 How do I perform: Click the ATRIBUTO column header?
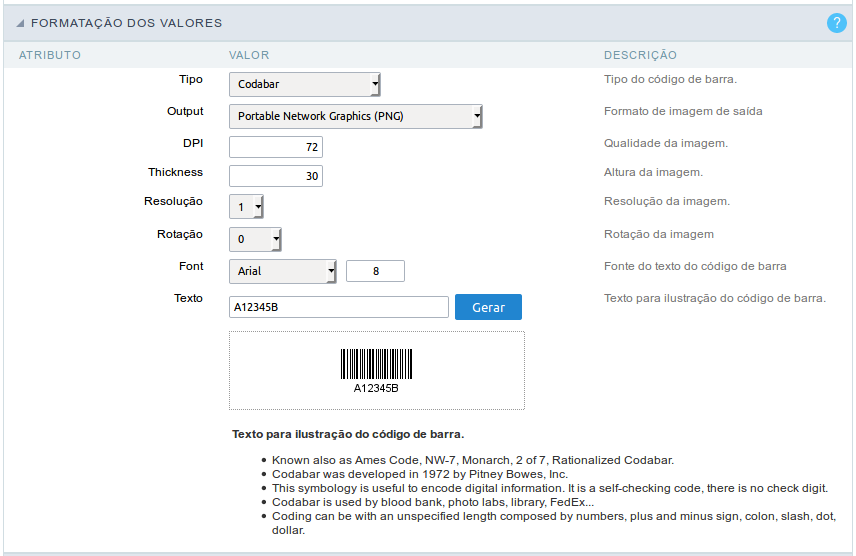[50, 55]
